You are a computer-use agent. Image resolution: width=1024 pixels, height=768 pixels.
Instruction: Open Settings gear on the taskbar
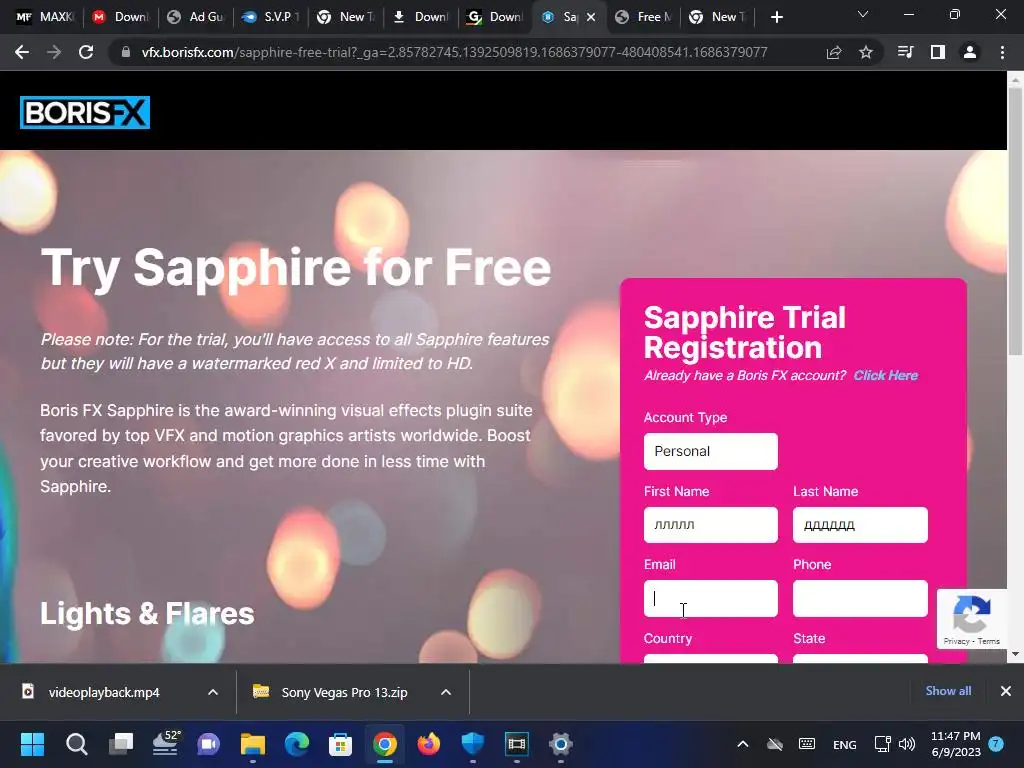(x=561, y=744)
